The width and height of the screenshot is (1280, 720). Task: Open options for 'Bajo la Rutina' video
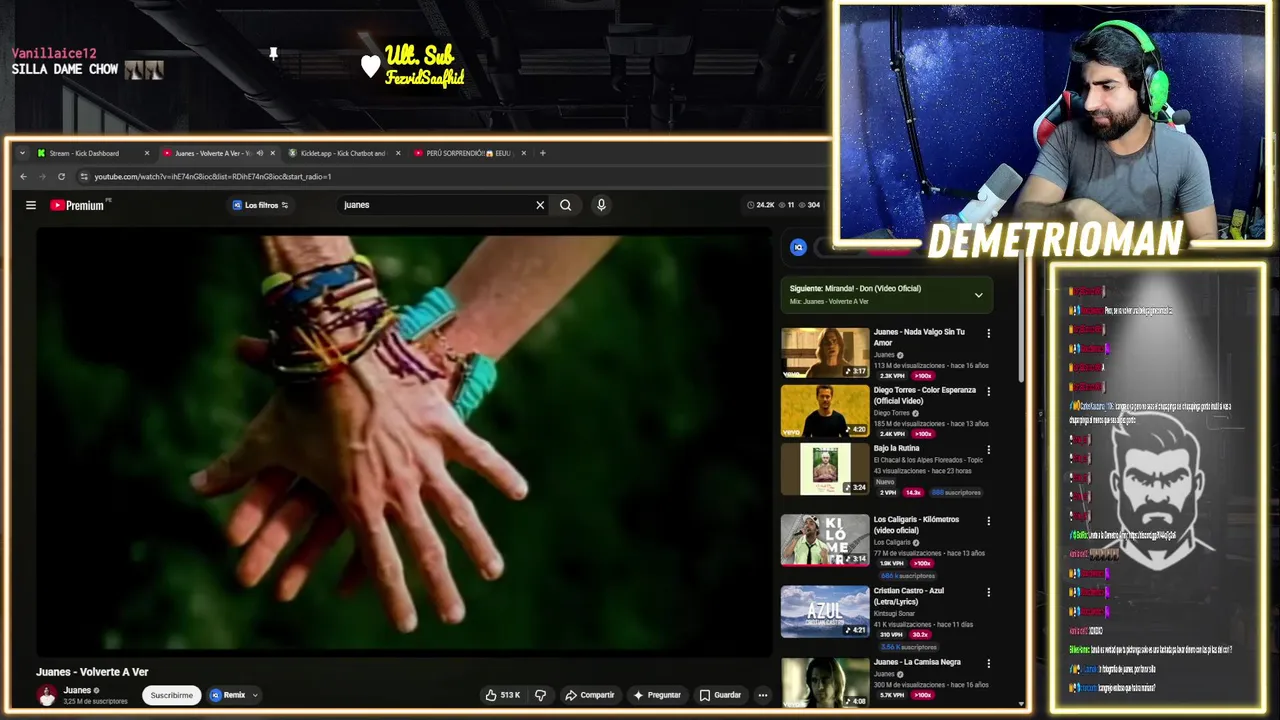989,450
